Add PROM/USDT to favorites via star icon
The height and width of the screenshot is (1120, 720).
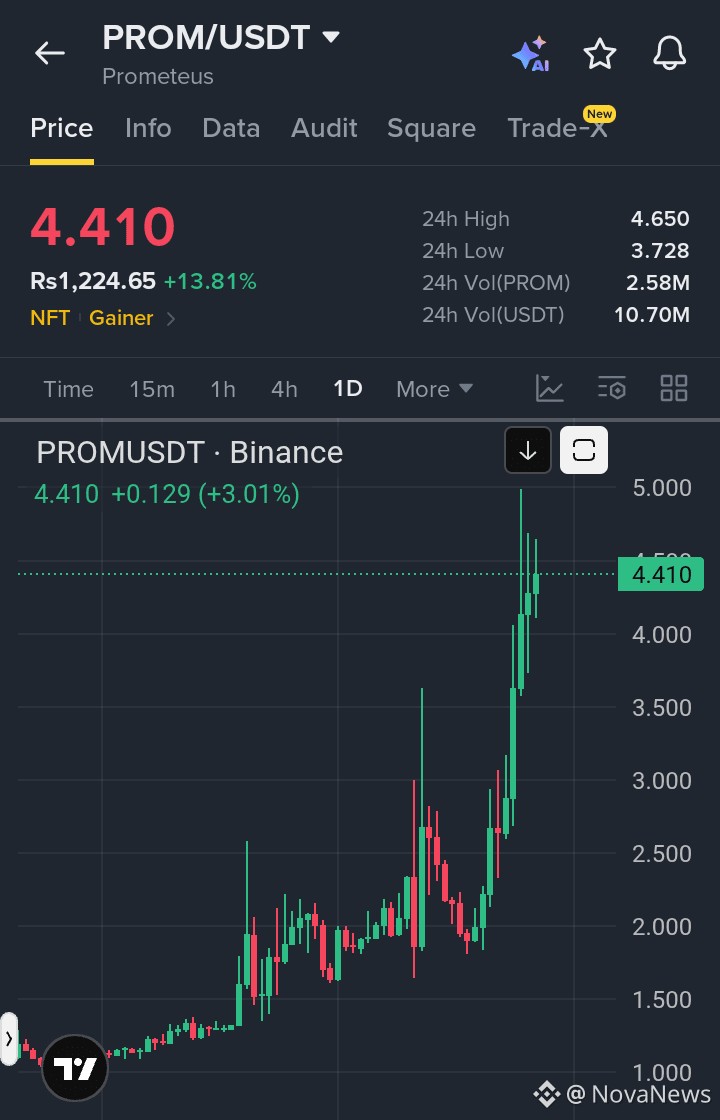tap(599, 54)
